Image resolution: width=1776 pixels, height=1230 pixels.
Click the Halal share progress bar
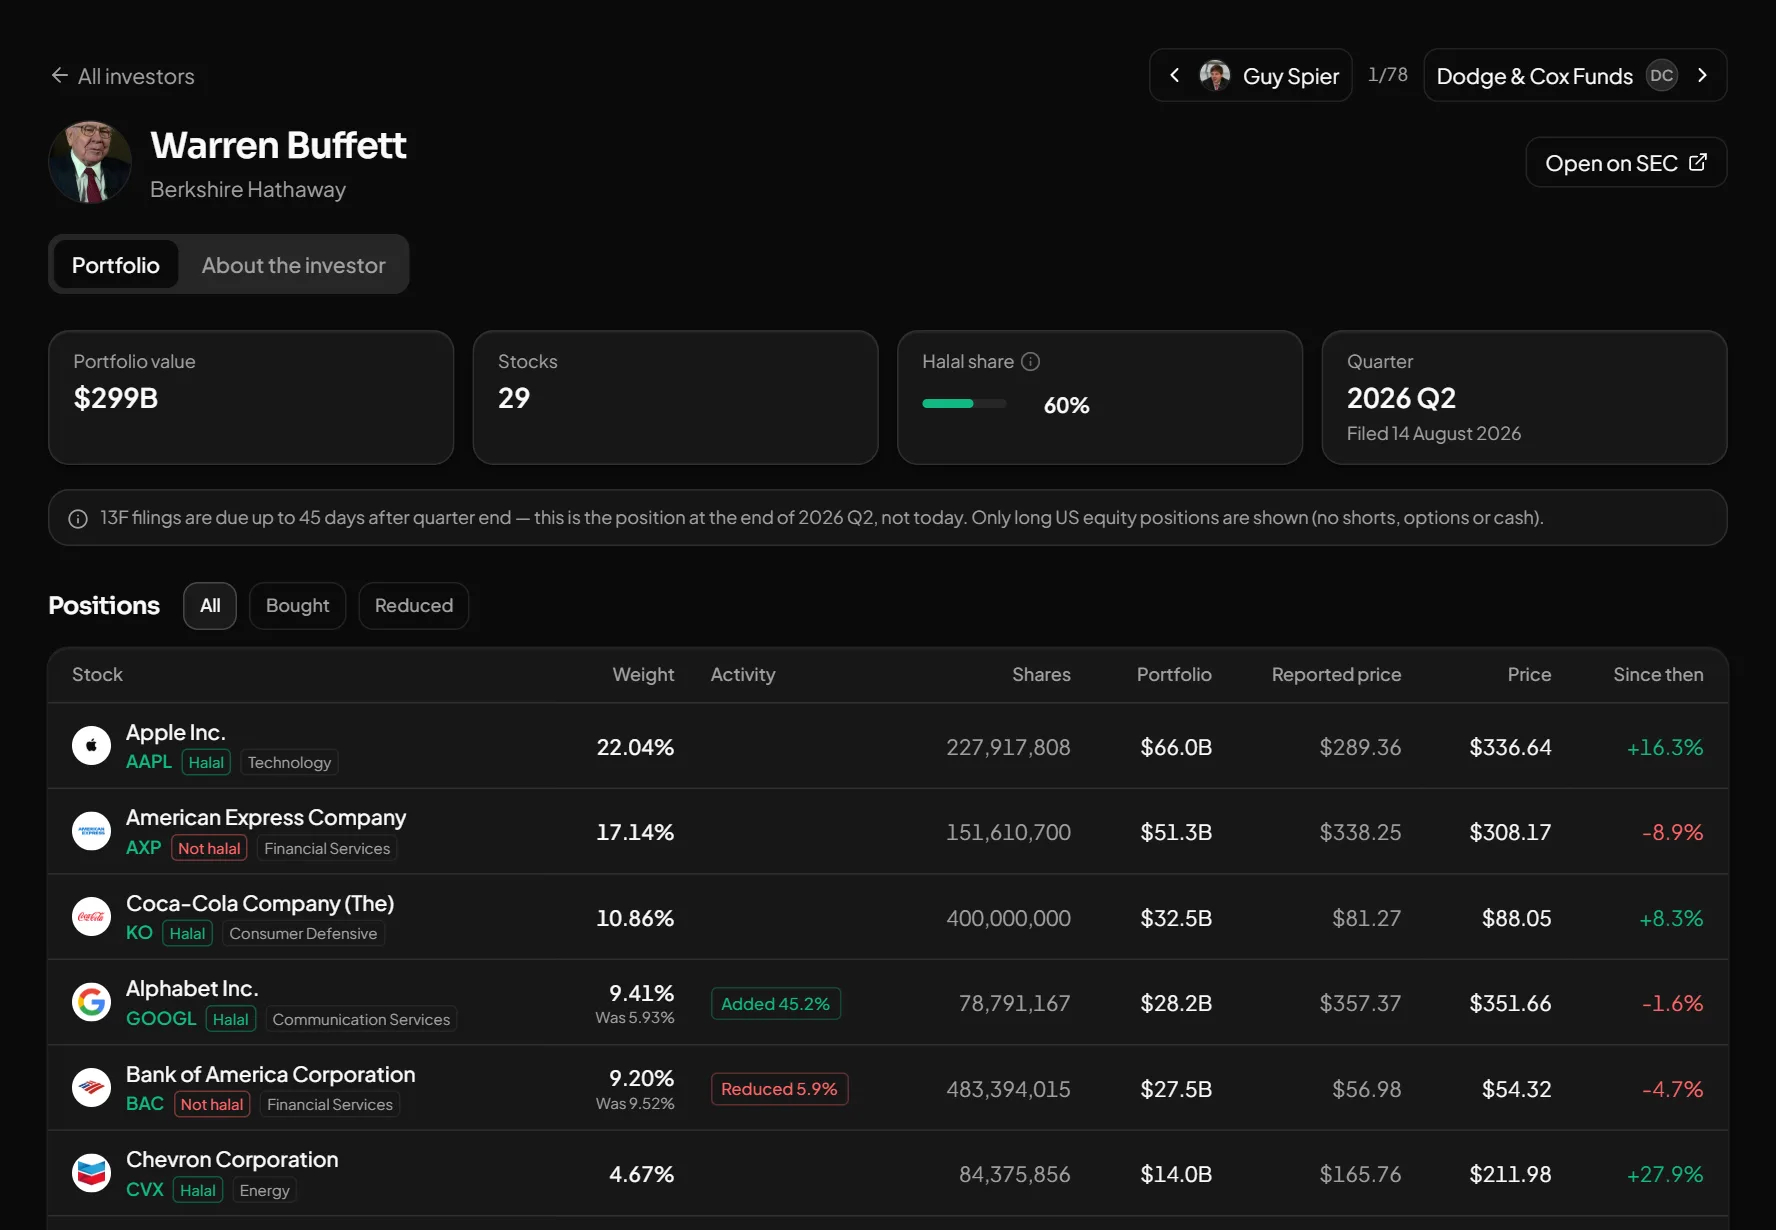pos(964,404)
